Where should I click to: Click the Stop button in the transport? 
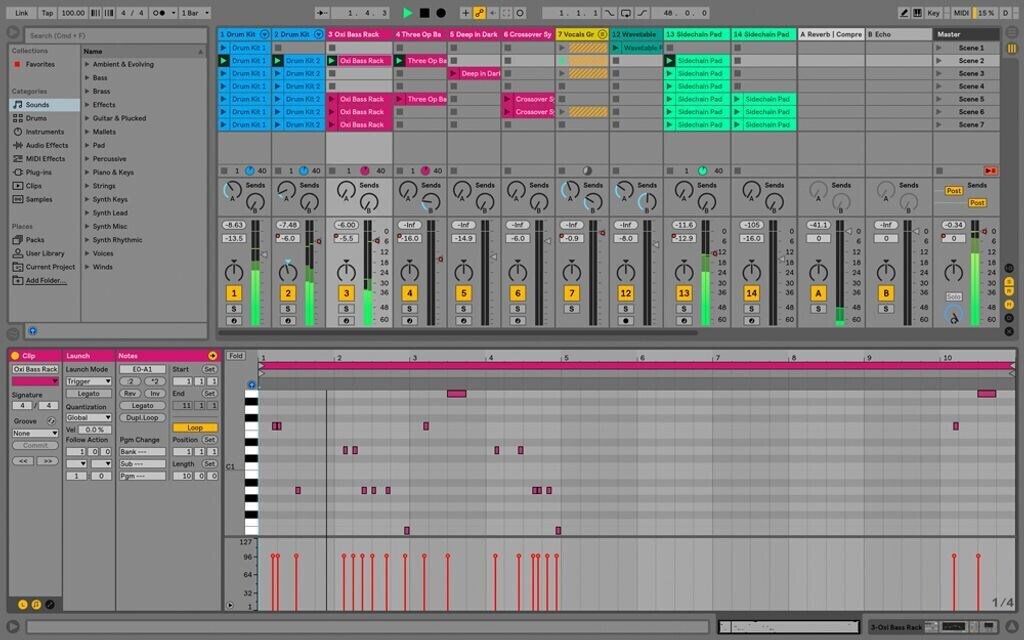click(x=424, y=13)
